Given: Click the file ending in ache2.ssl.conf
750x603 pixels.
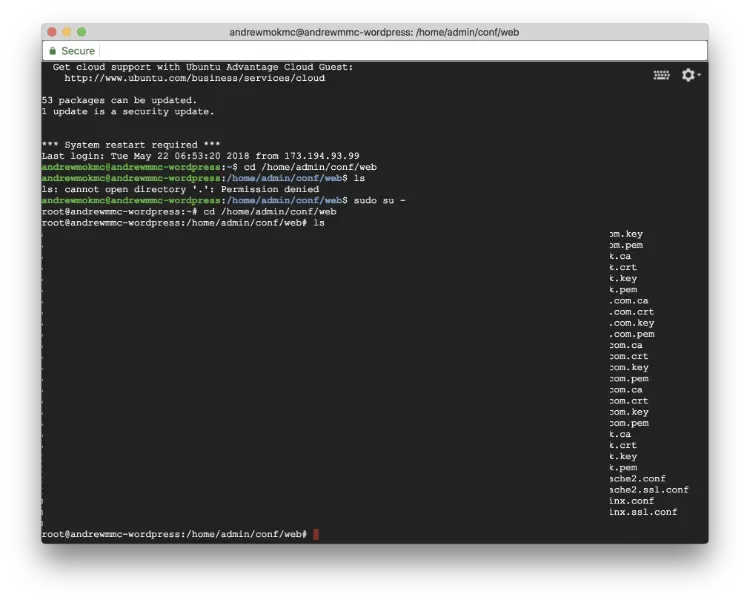Looking at the screenshot, I should pos(649,490).
